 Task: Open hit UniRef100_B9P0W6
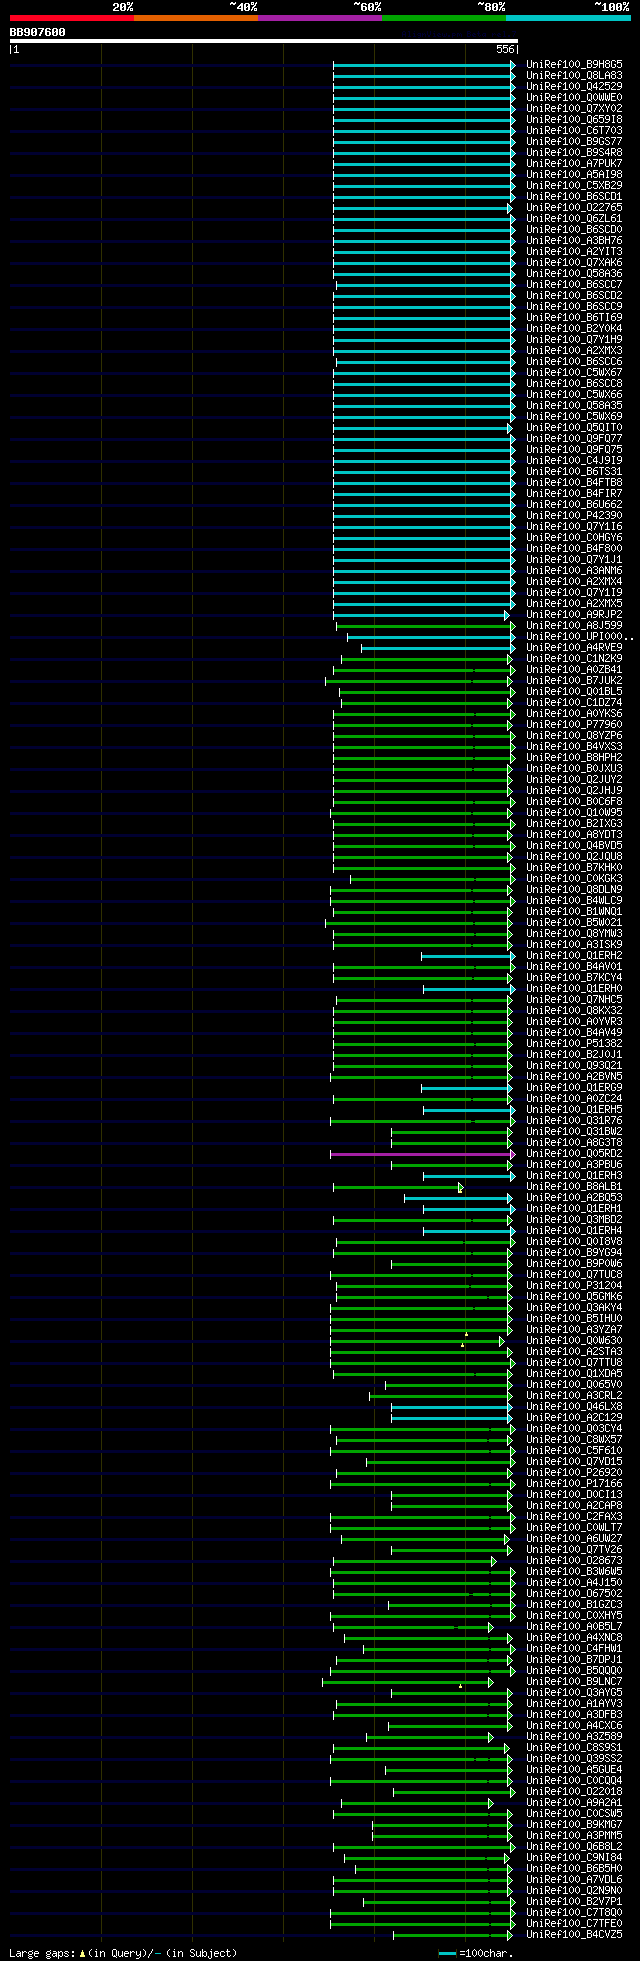(x=574, y=1263)
